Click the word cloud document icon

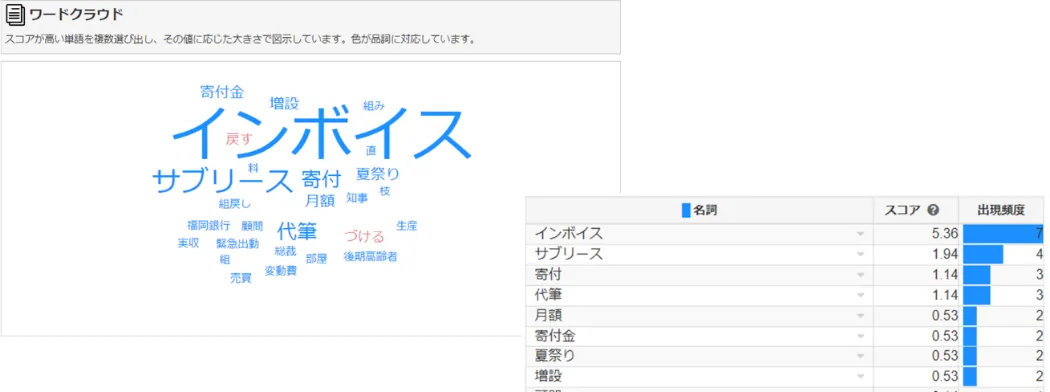pyautogui.click(x=15, y=15)
